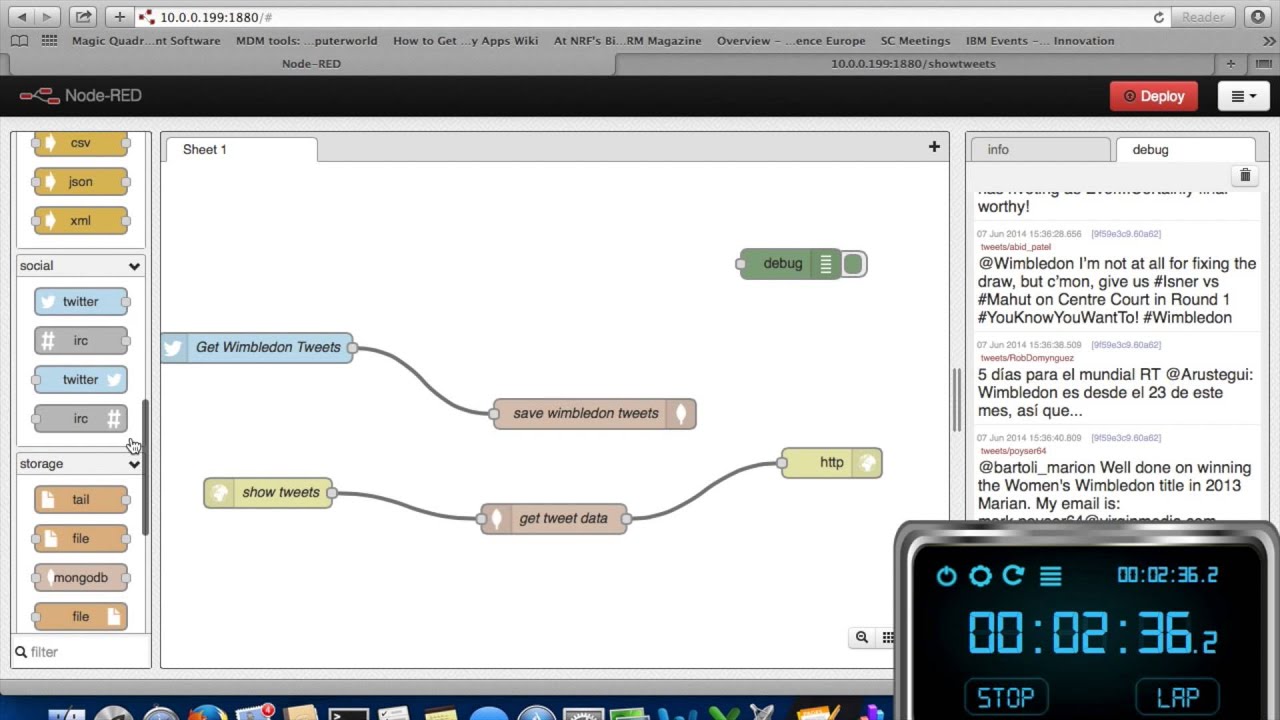
Task: Pick the twitter input node in palette
Action: [x=81, y=301]
